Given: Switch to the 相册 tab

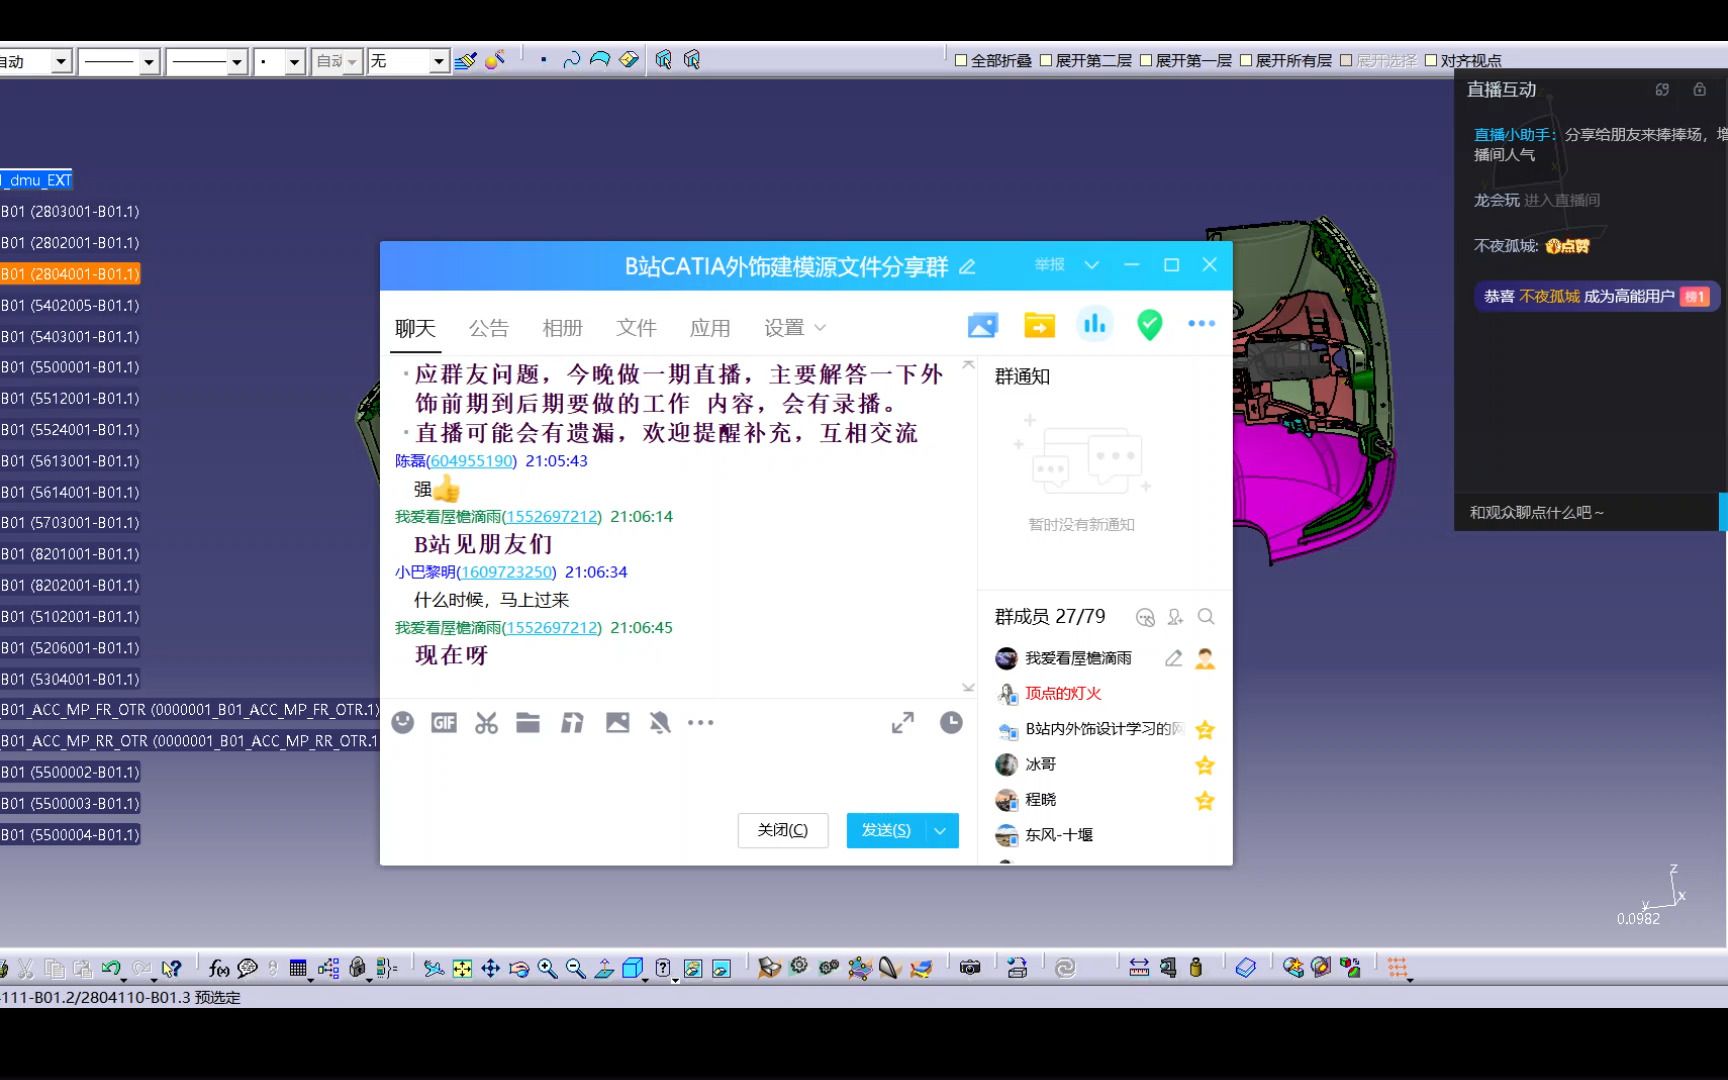Looking at the screenshot, I should 562,328.
